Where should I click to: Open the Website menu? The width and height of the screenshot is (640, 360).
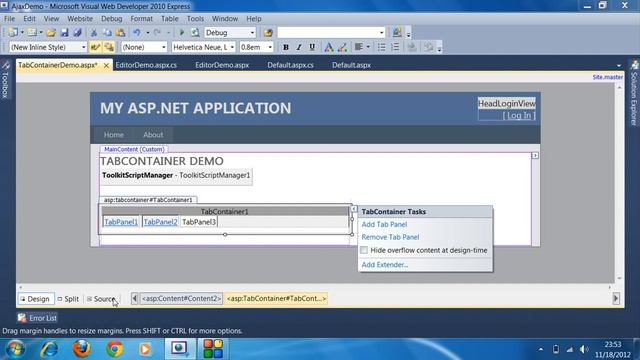click(x=80, y=19)
